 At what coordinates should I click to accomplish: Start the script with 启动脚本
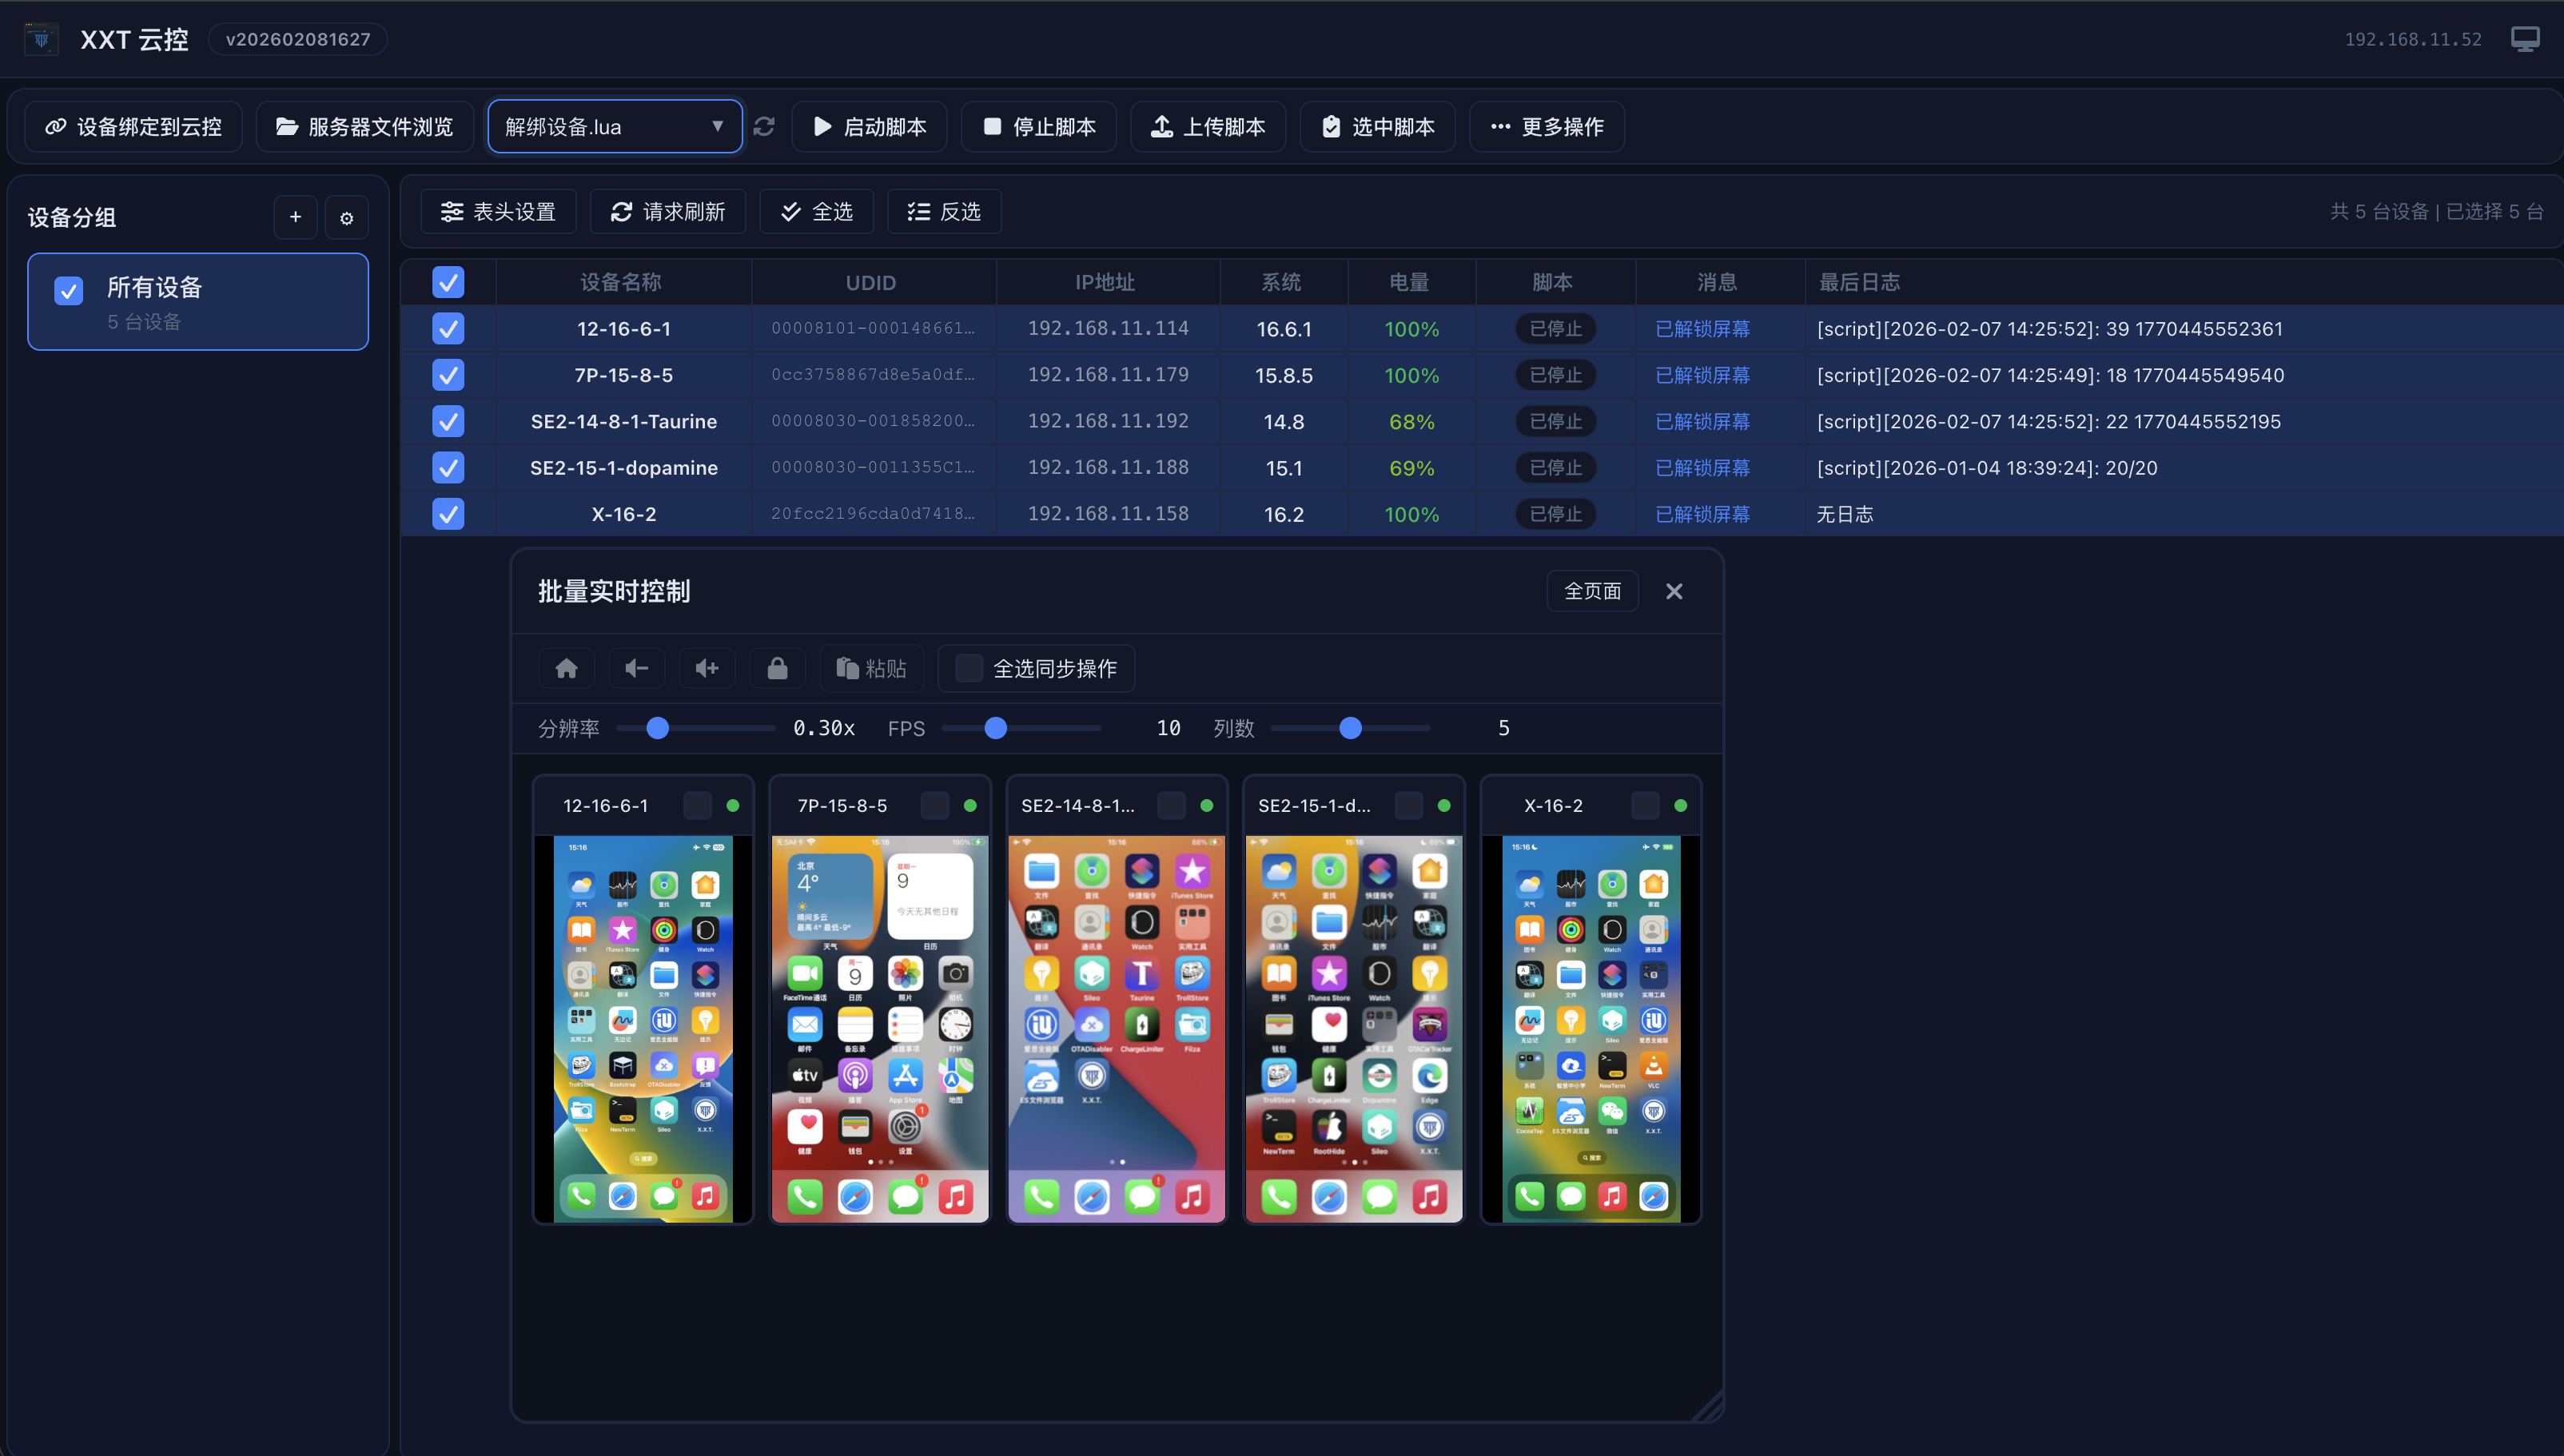pyautogui.click(x=868, y=126)
